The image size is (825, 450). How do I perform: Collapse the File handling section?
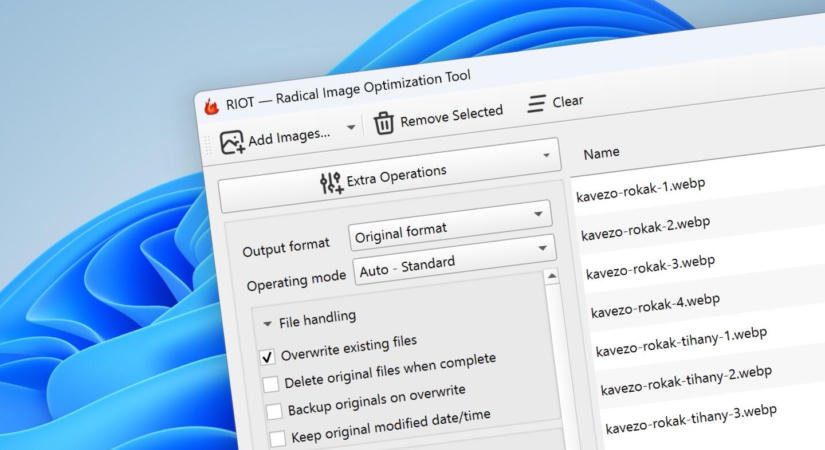pyautogui.click(x=267, y=323)
